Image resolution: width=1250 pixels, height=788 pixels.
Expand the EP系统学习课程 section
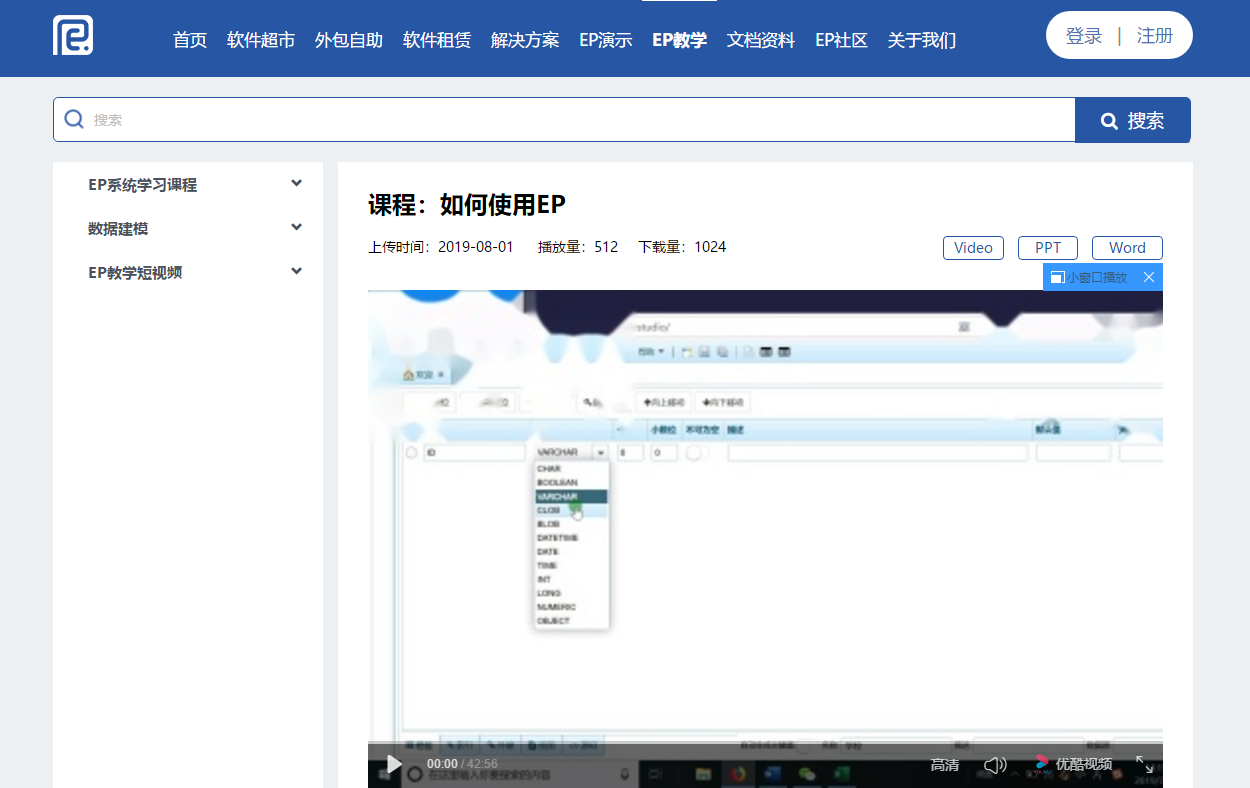click(x=296, y=184)
